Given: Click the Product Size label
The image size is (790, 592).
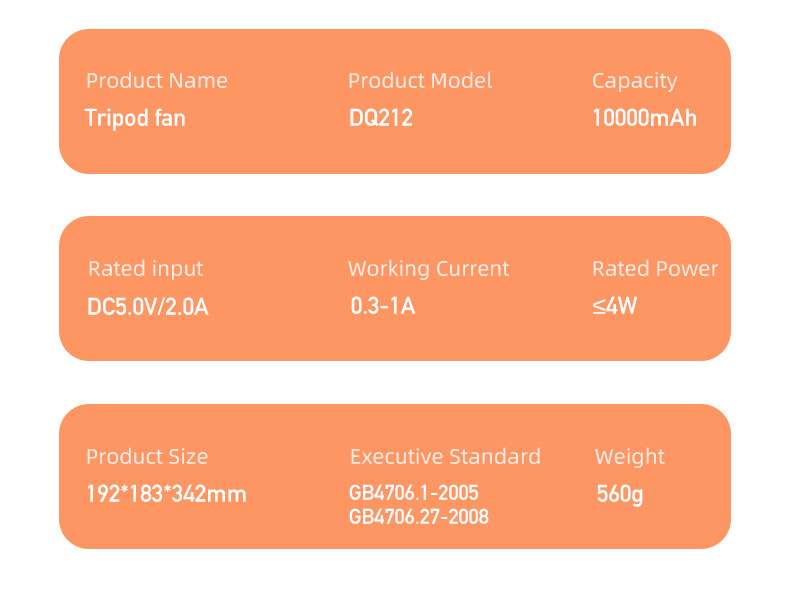Looking at the screenshot, I should [147, 457].
